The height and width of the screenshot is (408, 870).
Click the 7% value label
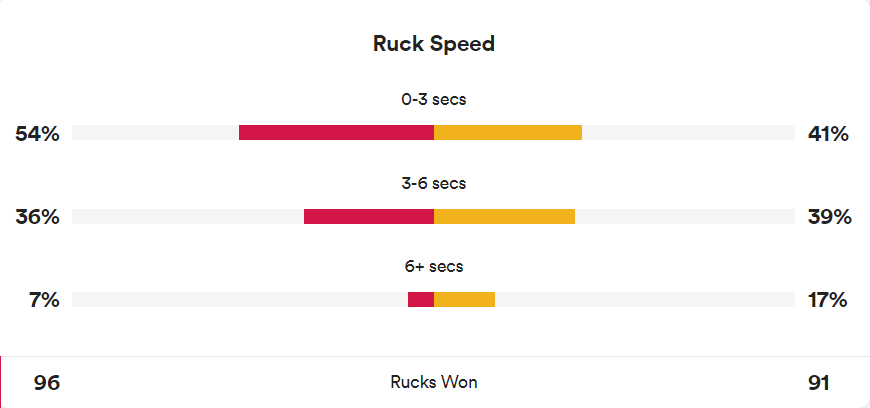pyautogui.click(x=44, y=300)
